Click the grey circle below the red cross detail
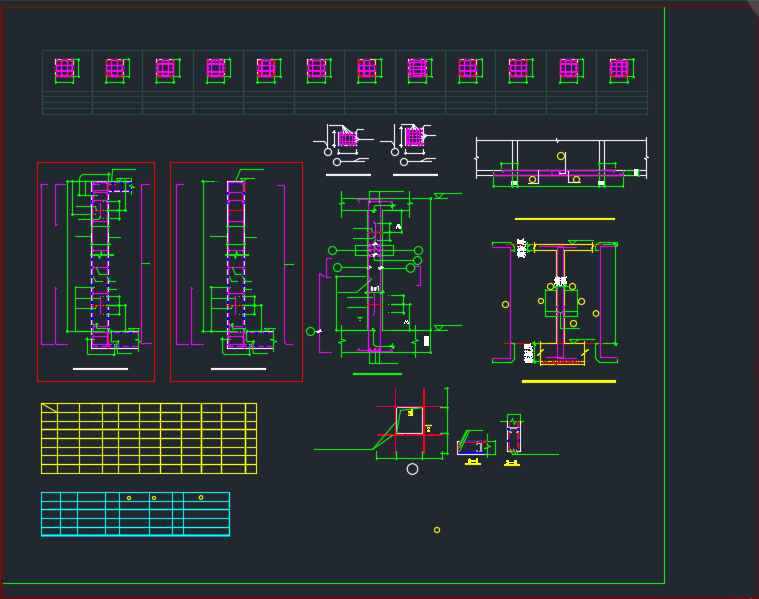Viewport: 759px width, 599px height. 412,469
